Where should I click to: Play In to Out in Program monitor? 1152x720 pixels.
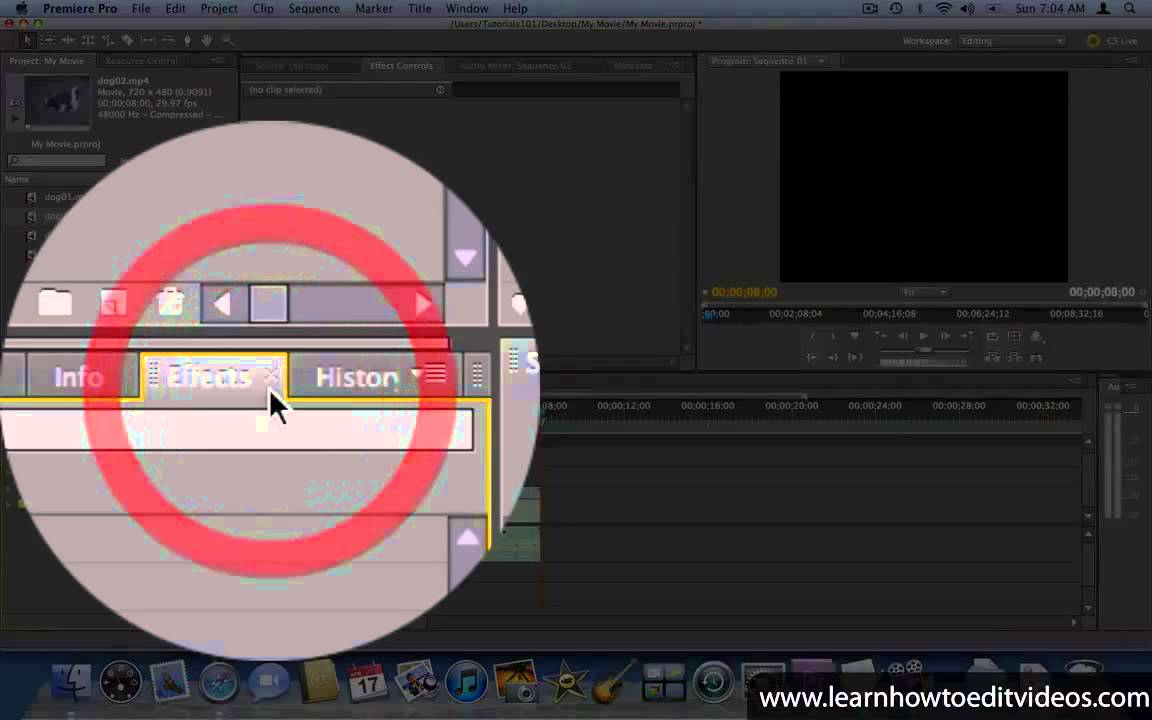(x=854, y=358)
